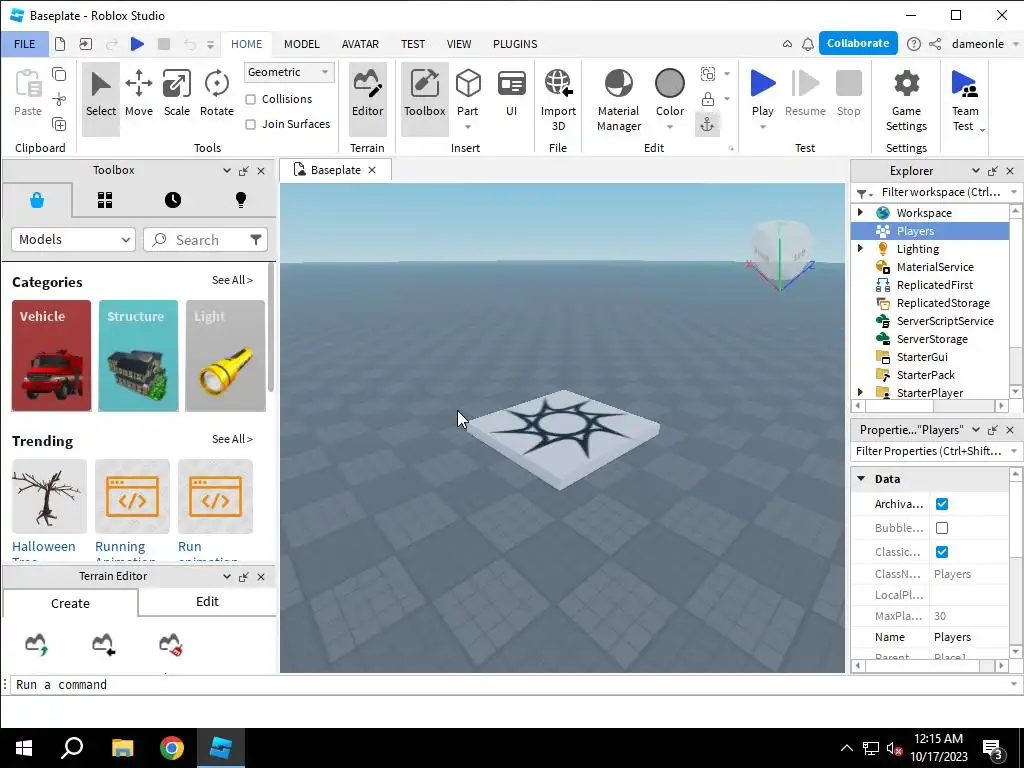Open the Part dropdown arrow
The width and height of the screenshot is (1024, 768).
click(x=468, y=127)
